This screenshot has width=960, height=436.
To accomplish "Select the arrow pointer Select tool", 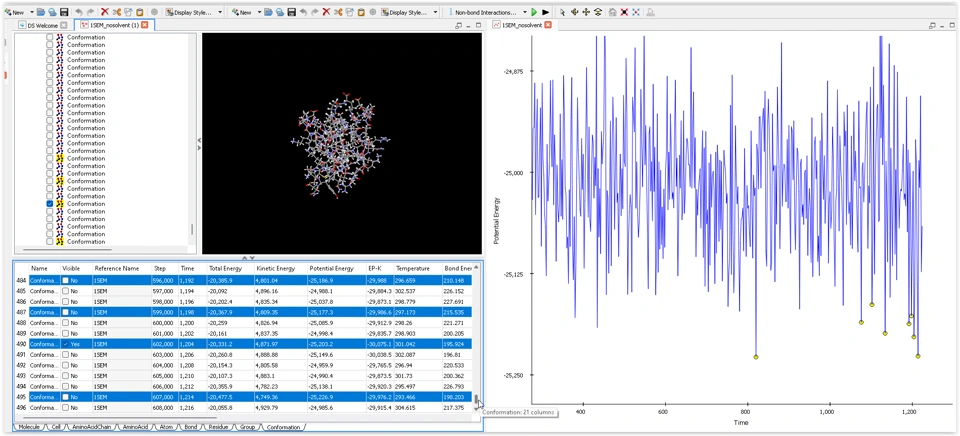I will coord(562,12).
